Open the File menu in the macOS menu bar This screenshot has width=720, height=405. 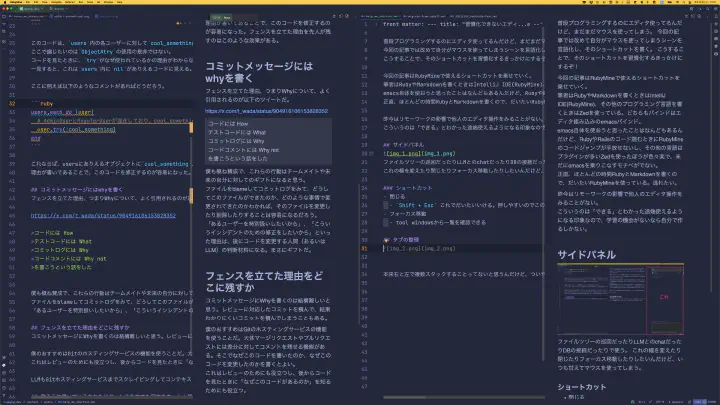point(28,2)
